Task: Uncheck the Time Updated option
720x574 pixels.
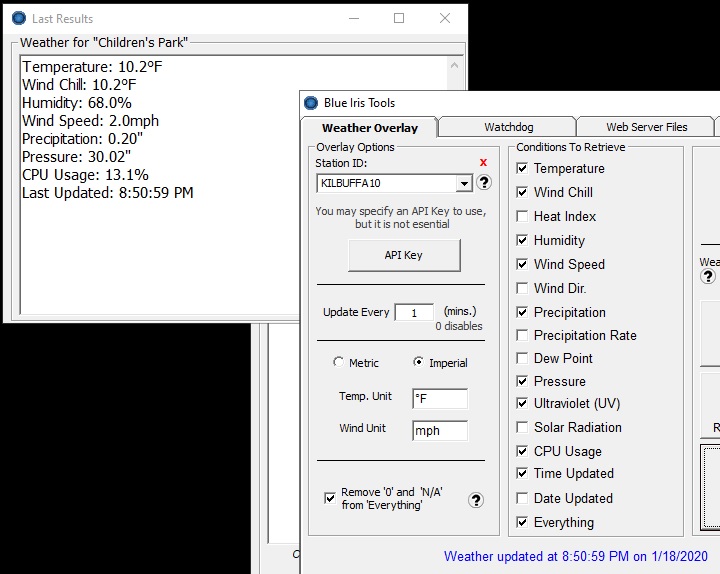Action: pyautogui.click(x=522, y=473)
